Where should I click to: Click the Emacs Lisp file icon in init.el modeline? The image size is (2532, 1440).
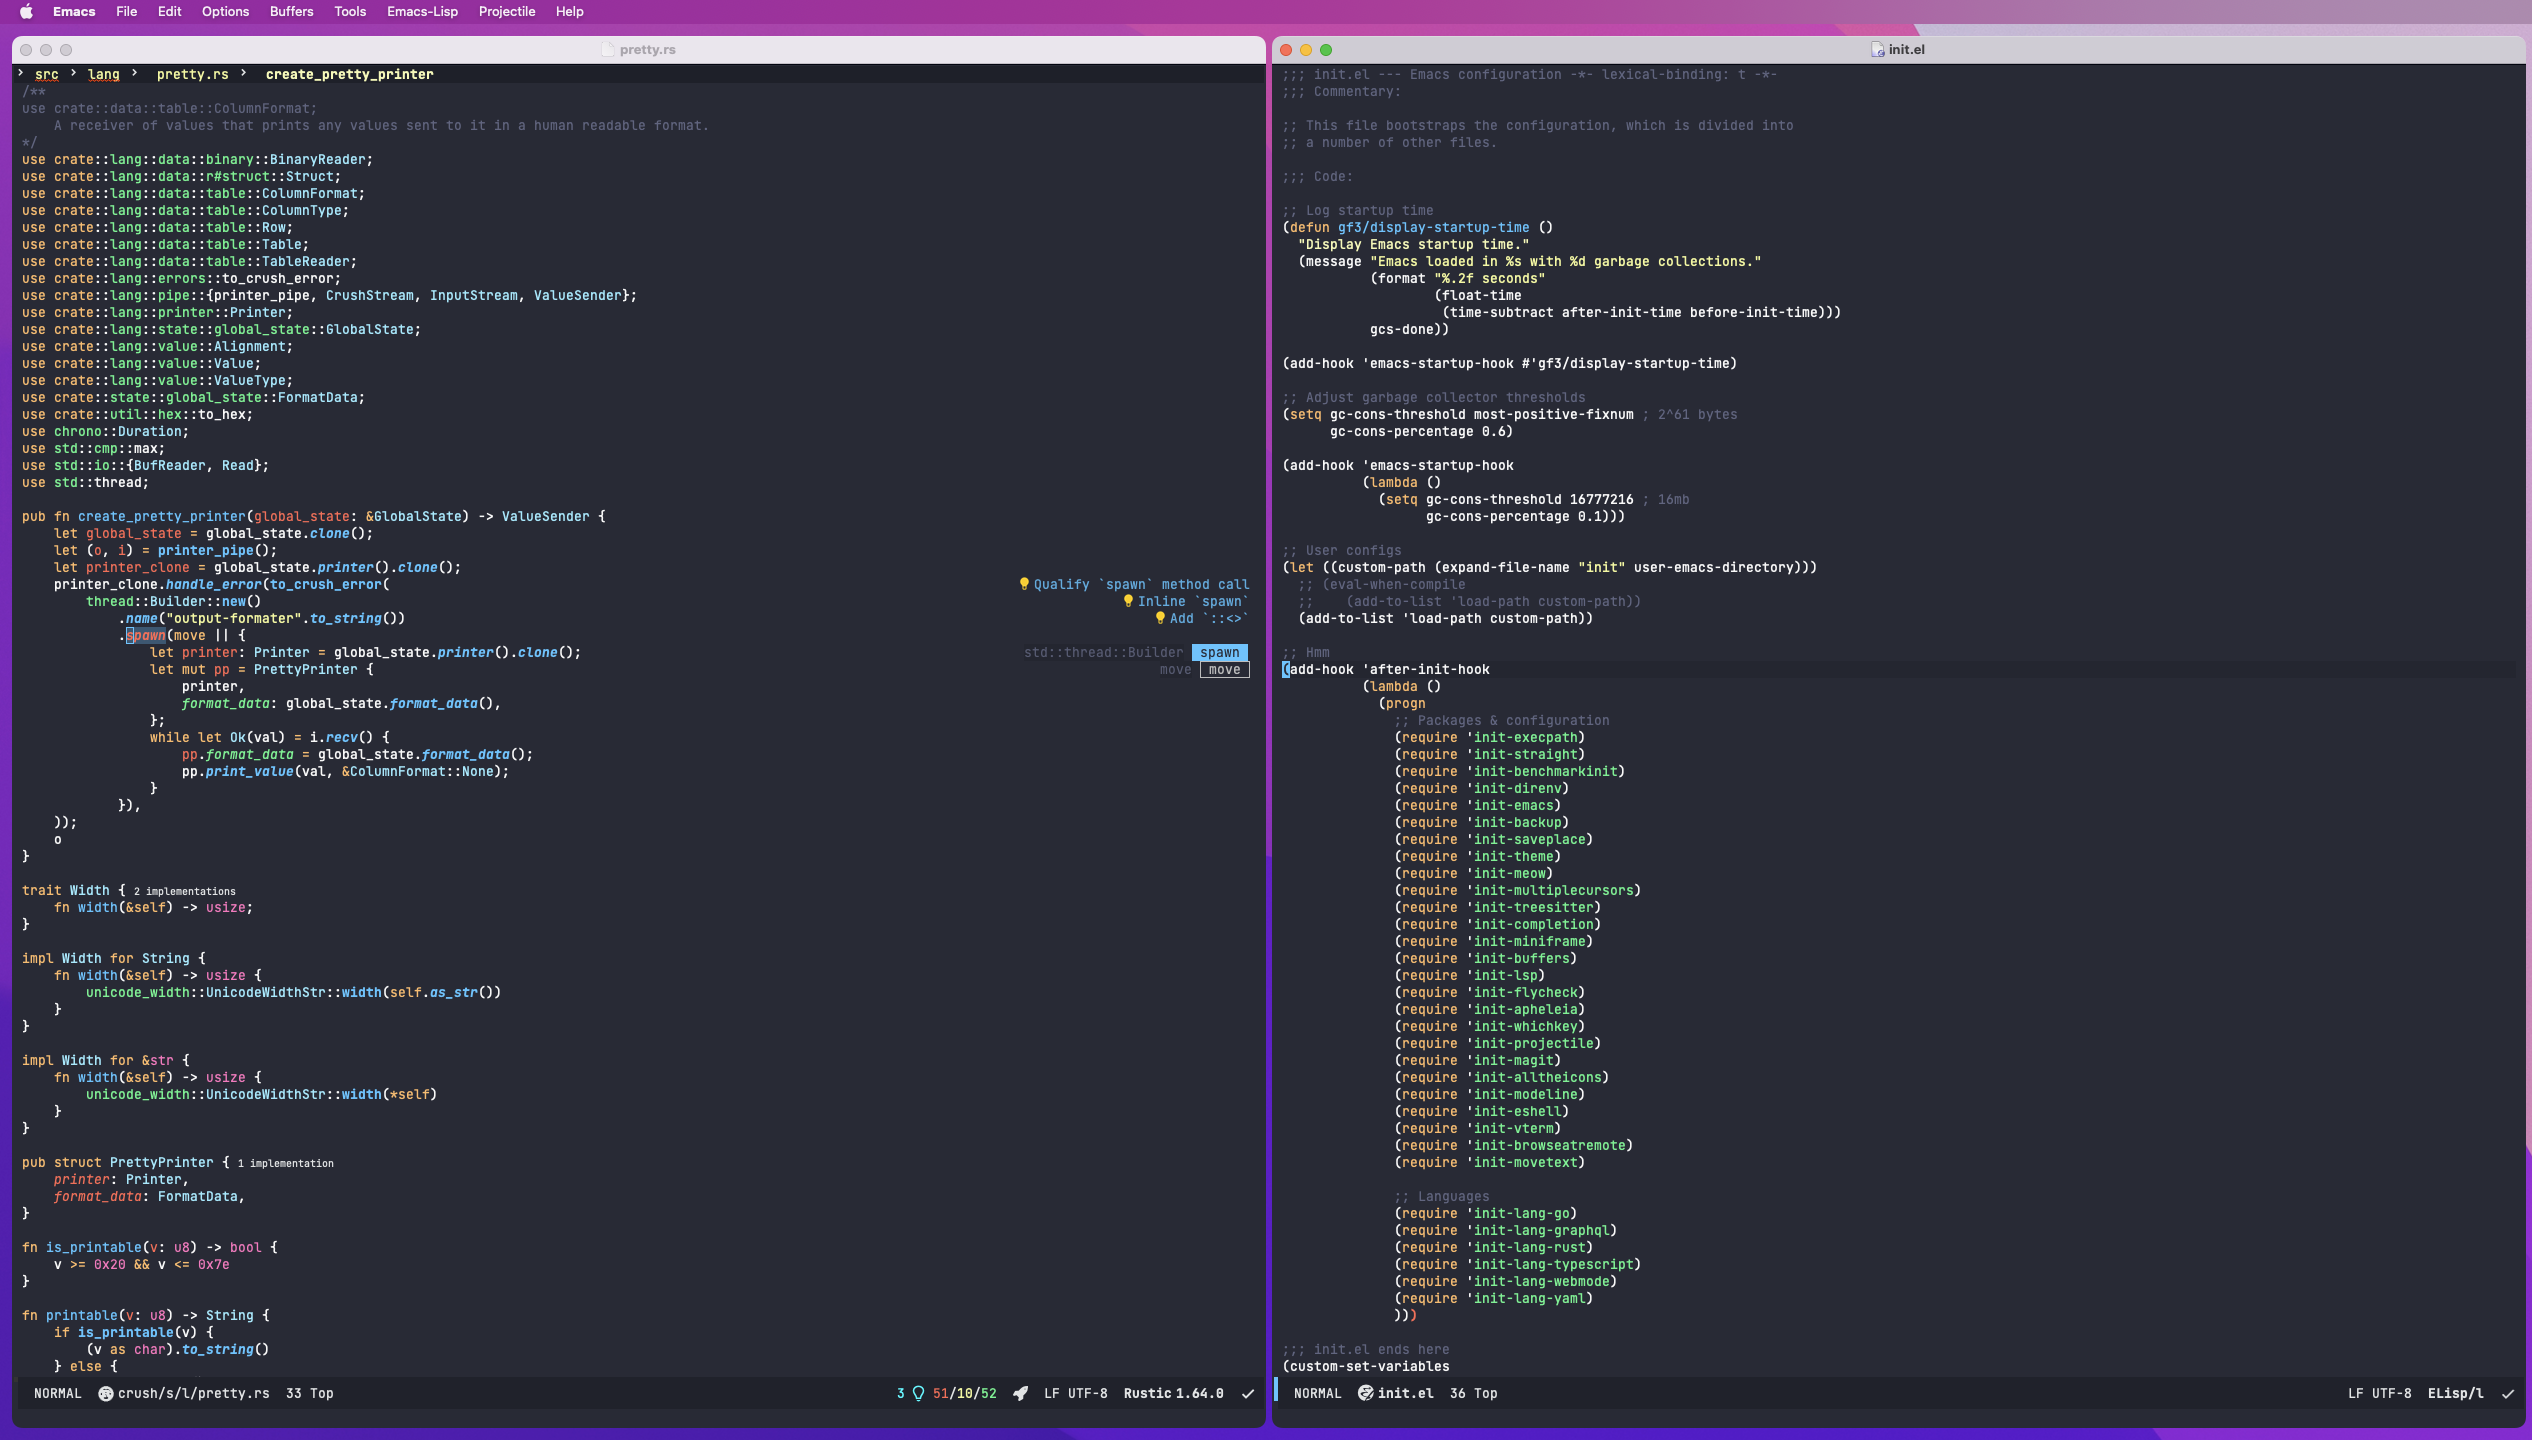(x=1365, y=1393)
